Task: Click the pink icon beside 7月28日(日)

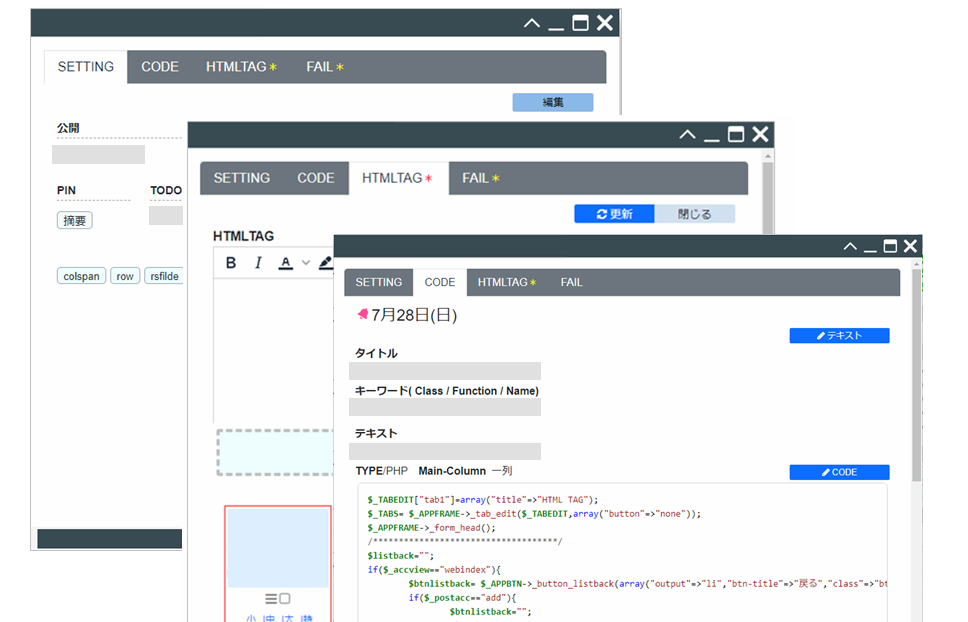Action: coord(362,315)
